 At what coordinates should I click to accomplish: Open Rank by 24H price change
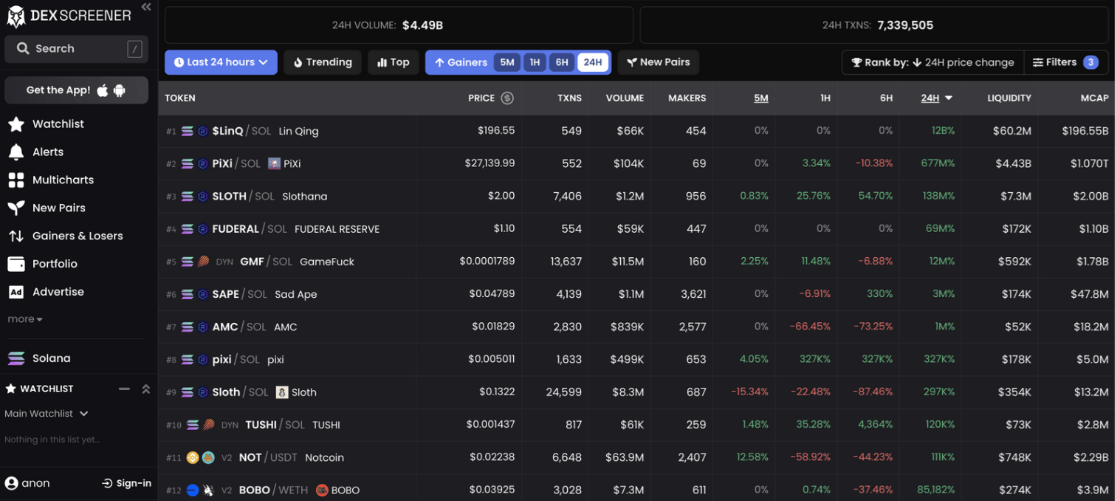tap(933, 63)
